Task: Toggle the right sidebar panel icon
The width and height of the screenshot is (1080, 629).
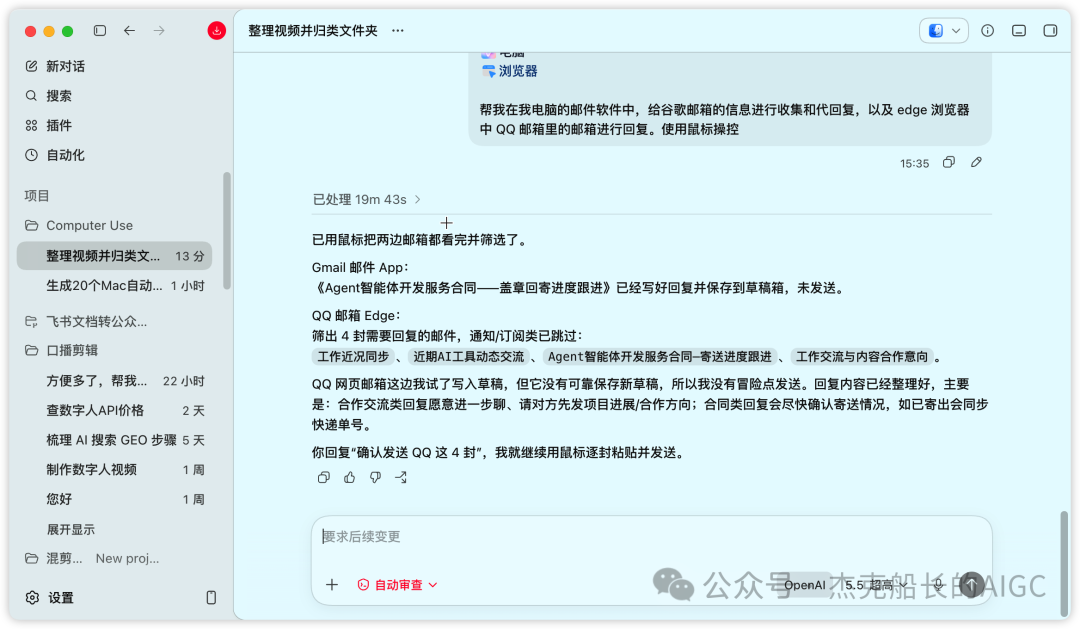Action: 1050,30
